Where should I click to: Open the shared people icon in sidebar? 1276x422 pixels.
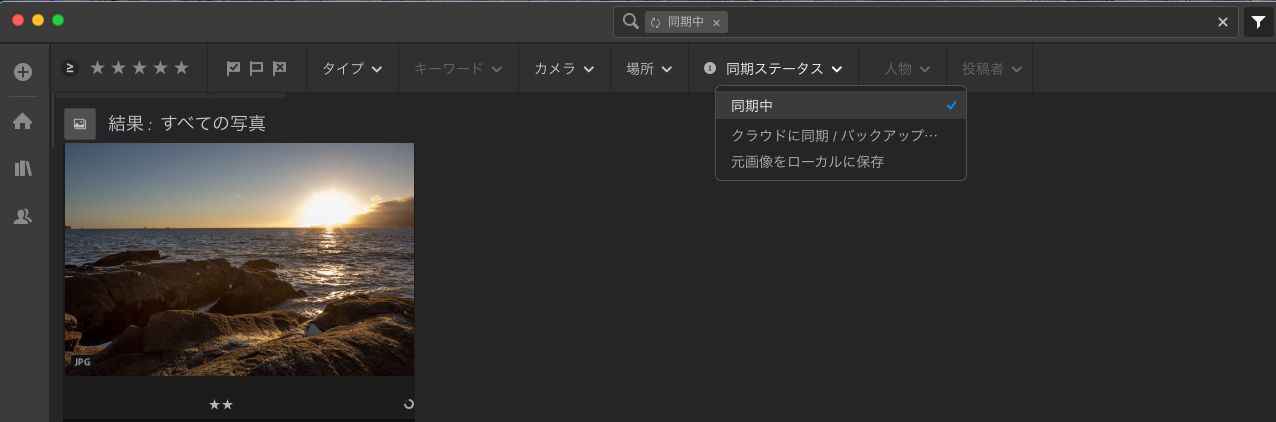click(x=23, y=216)
